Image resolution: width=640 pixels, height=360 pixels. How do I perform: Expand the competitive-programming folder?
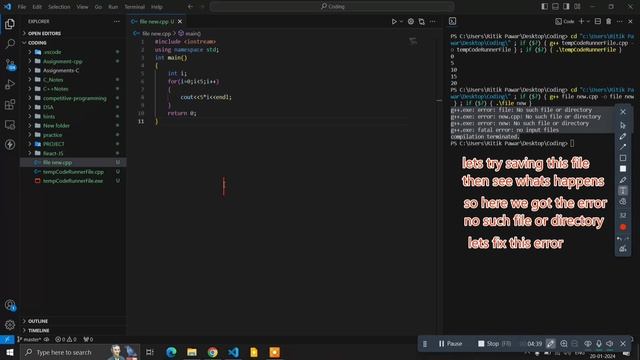pos(74,98)
